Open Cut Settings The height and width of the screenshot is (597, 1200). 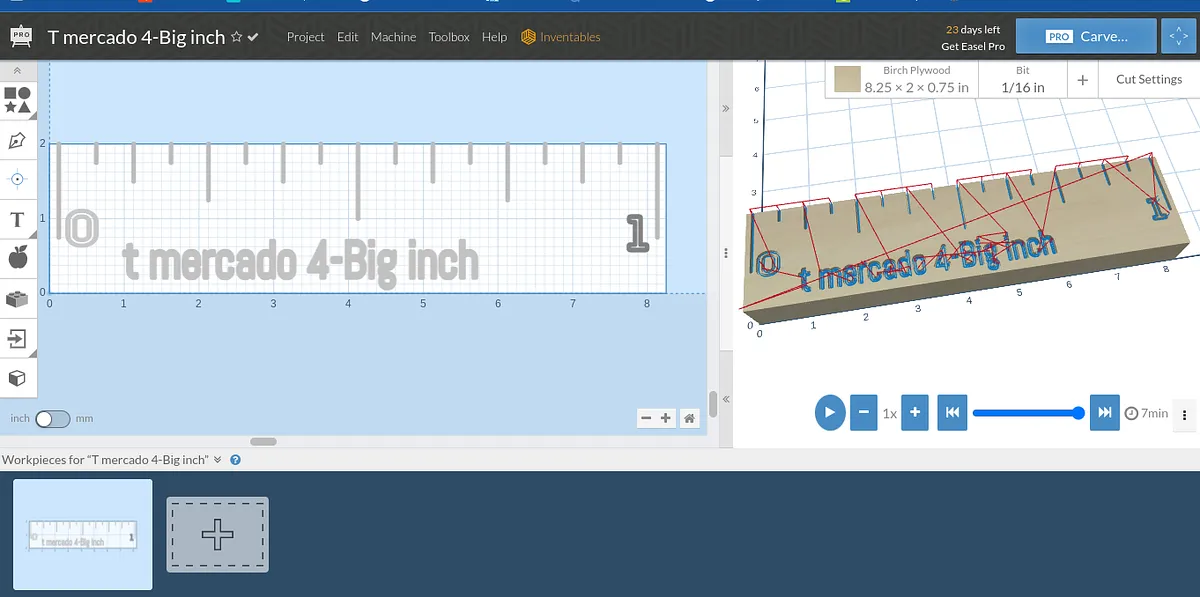tap(1148, 80)
